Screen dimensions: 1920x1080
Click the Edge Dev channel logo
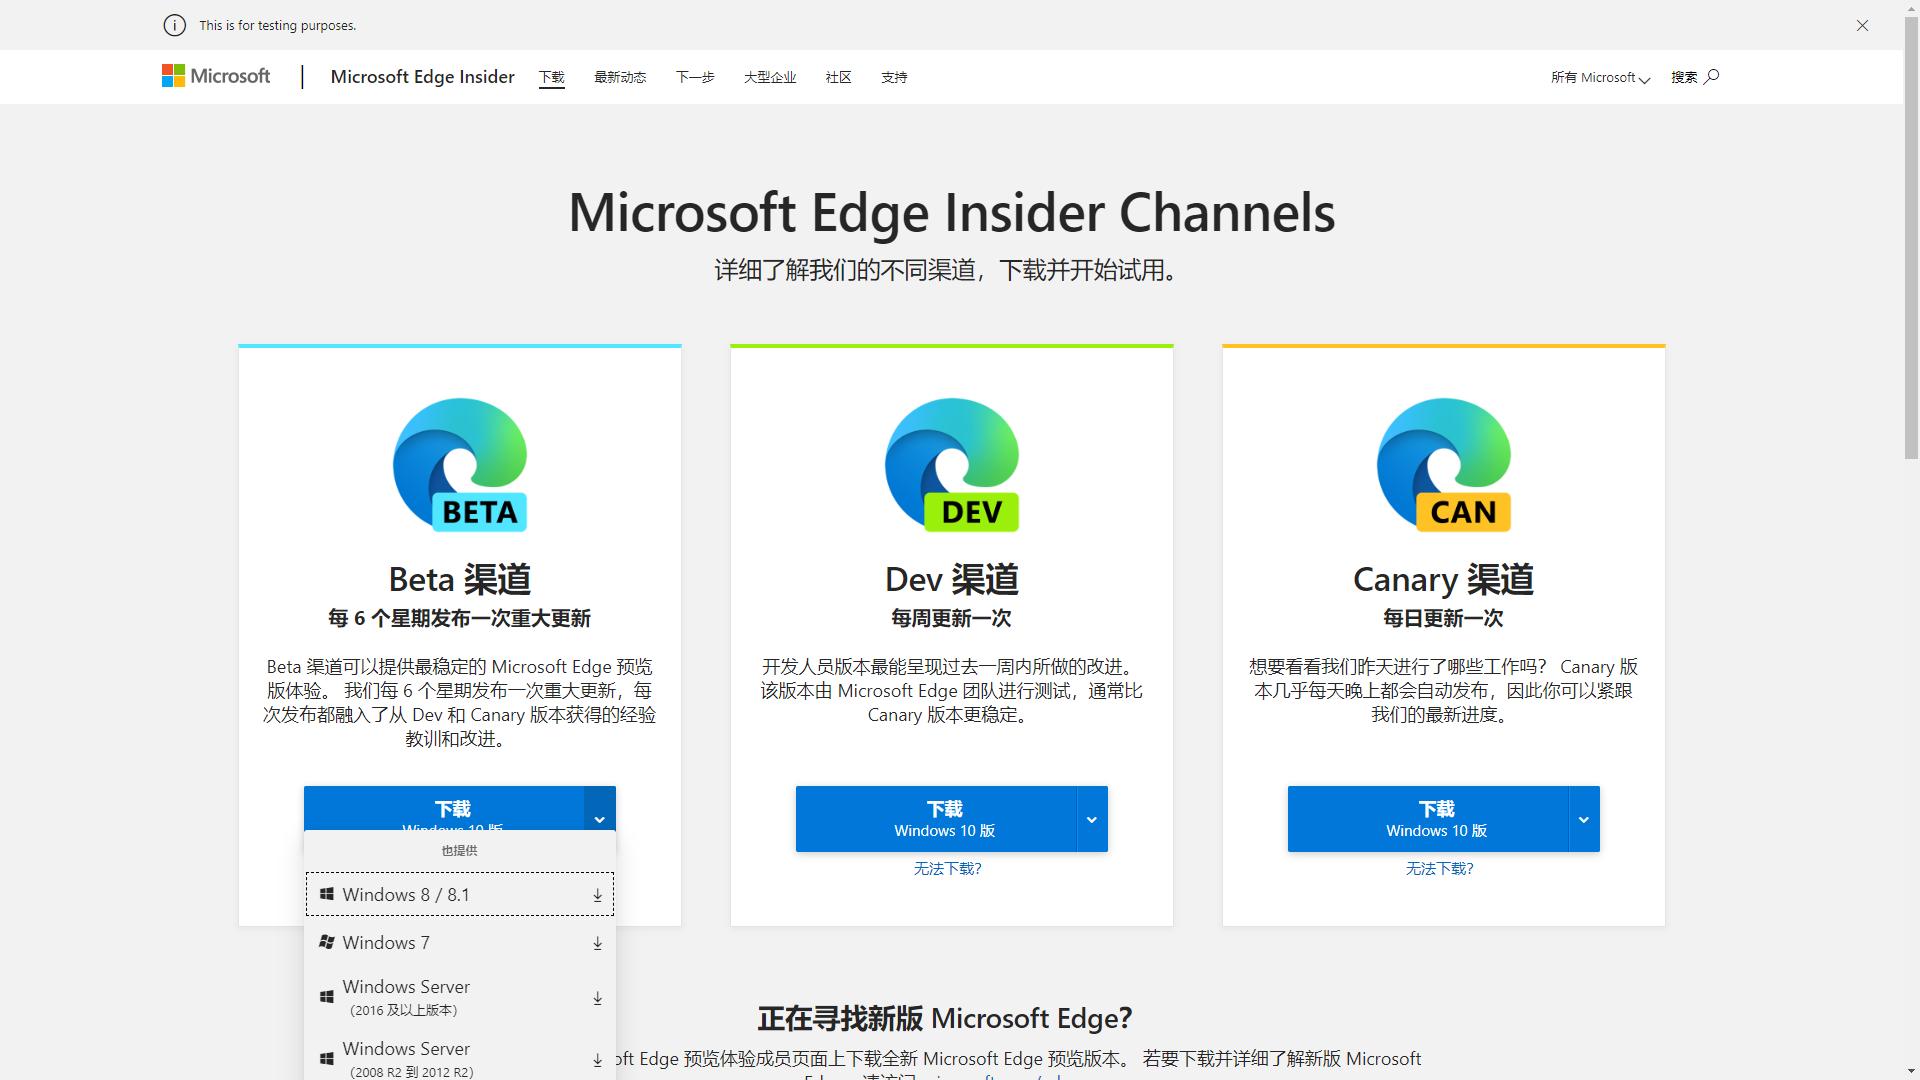tap(952, 465)
